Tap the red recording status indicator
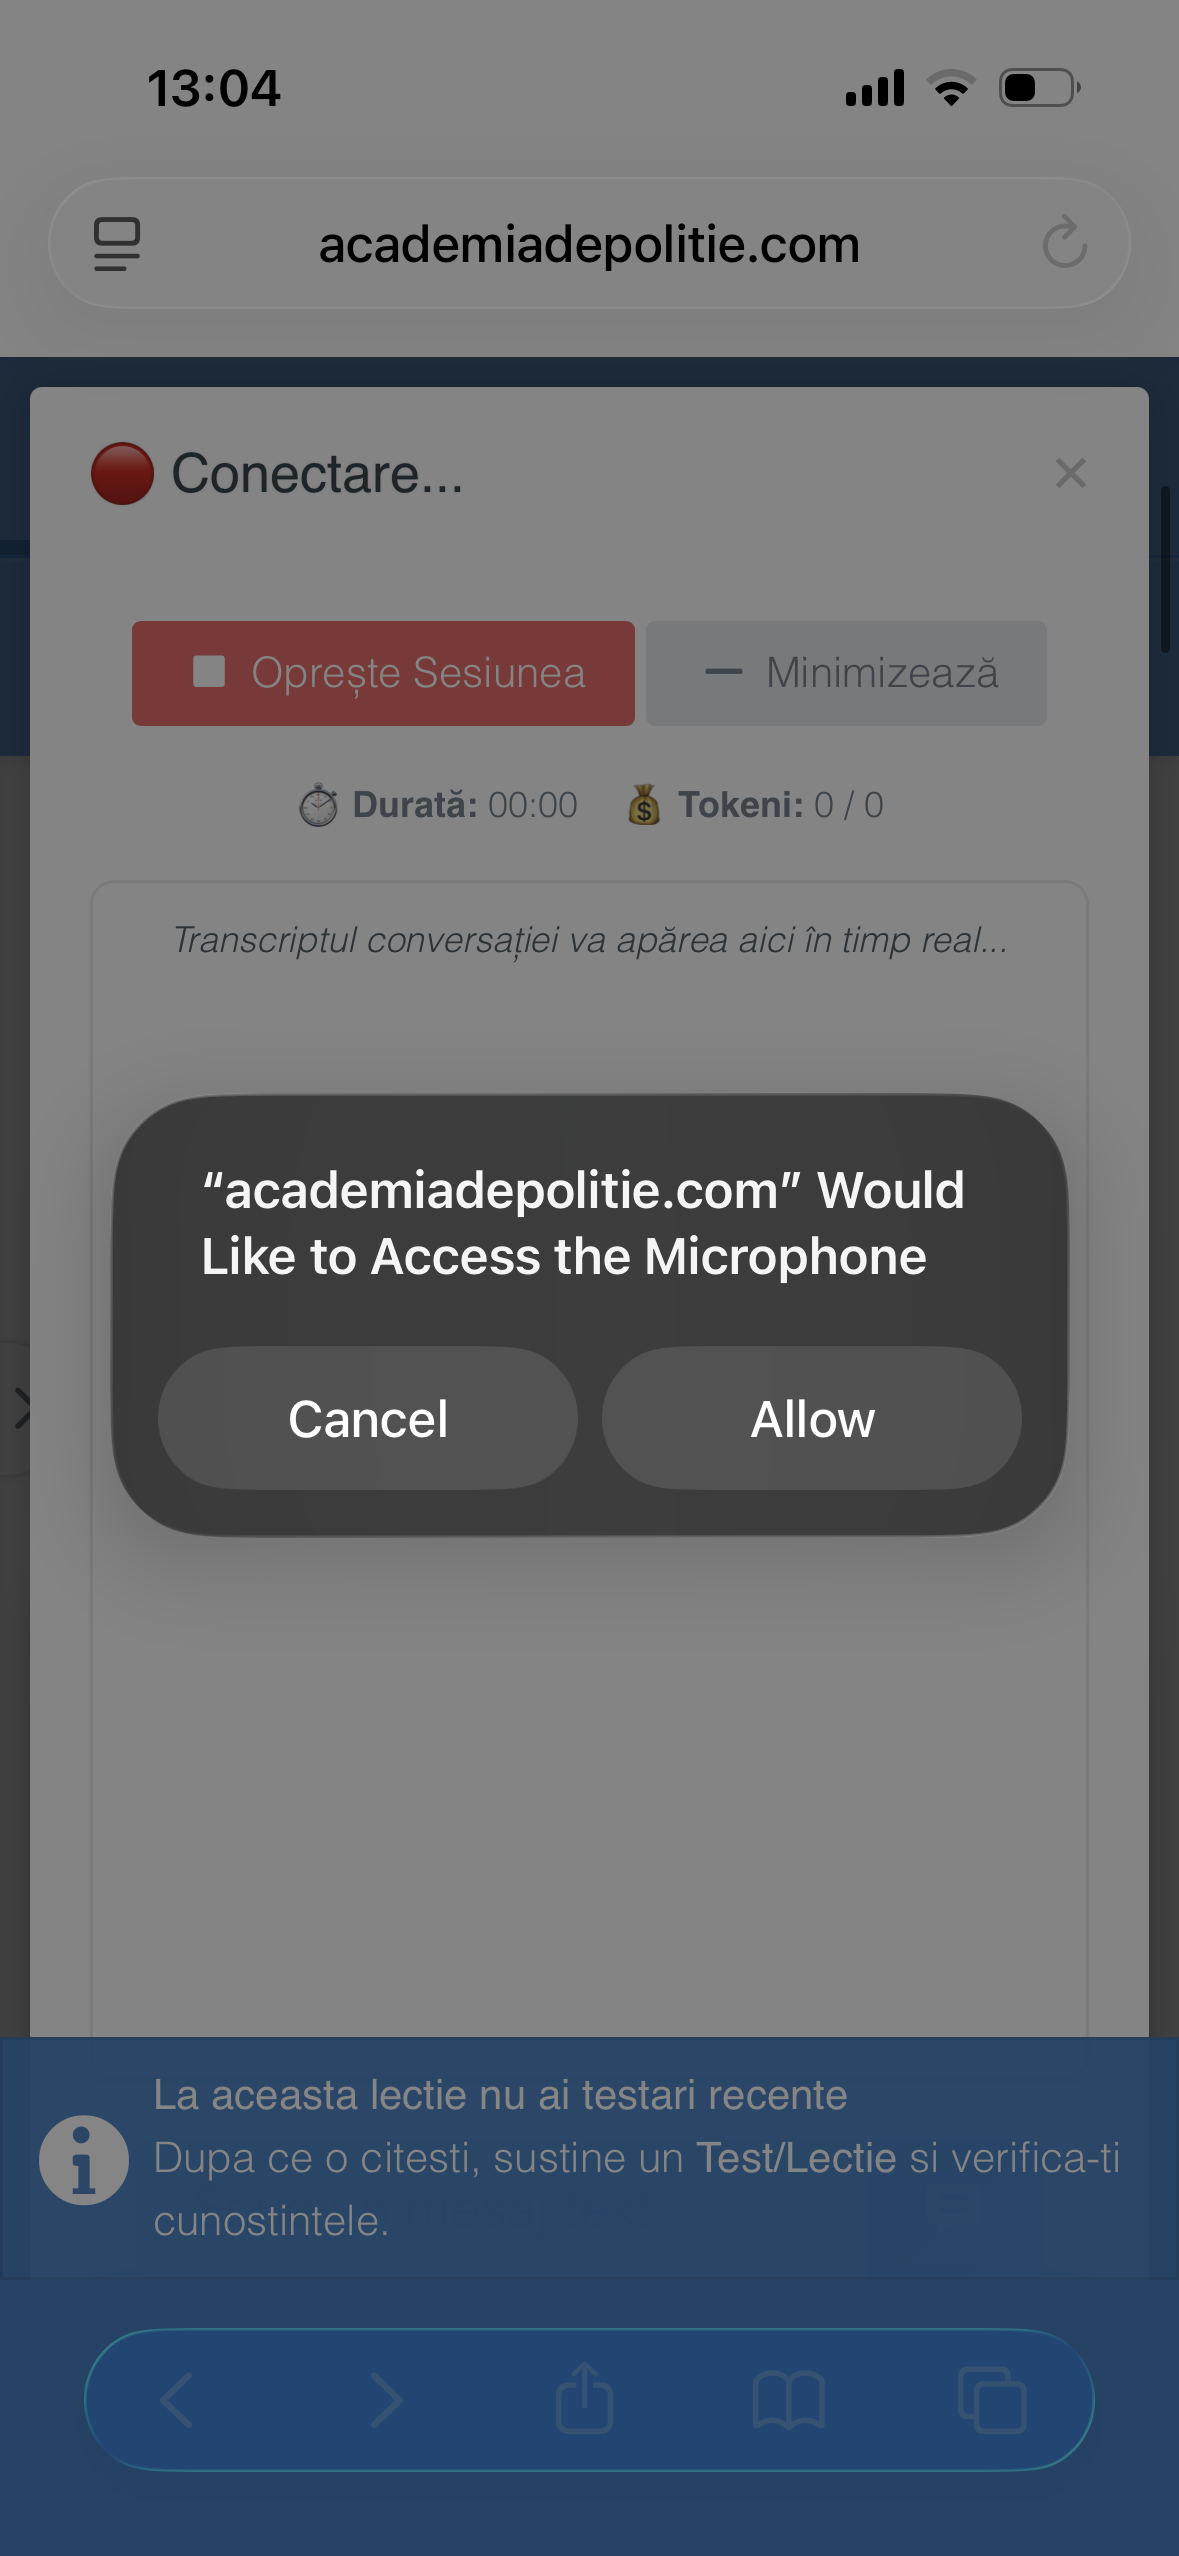This screenshot has height=2556, width=1179. (122, 473)
